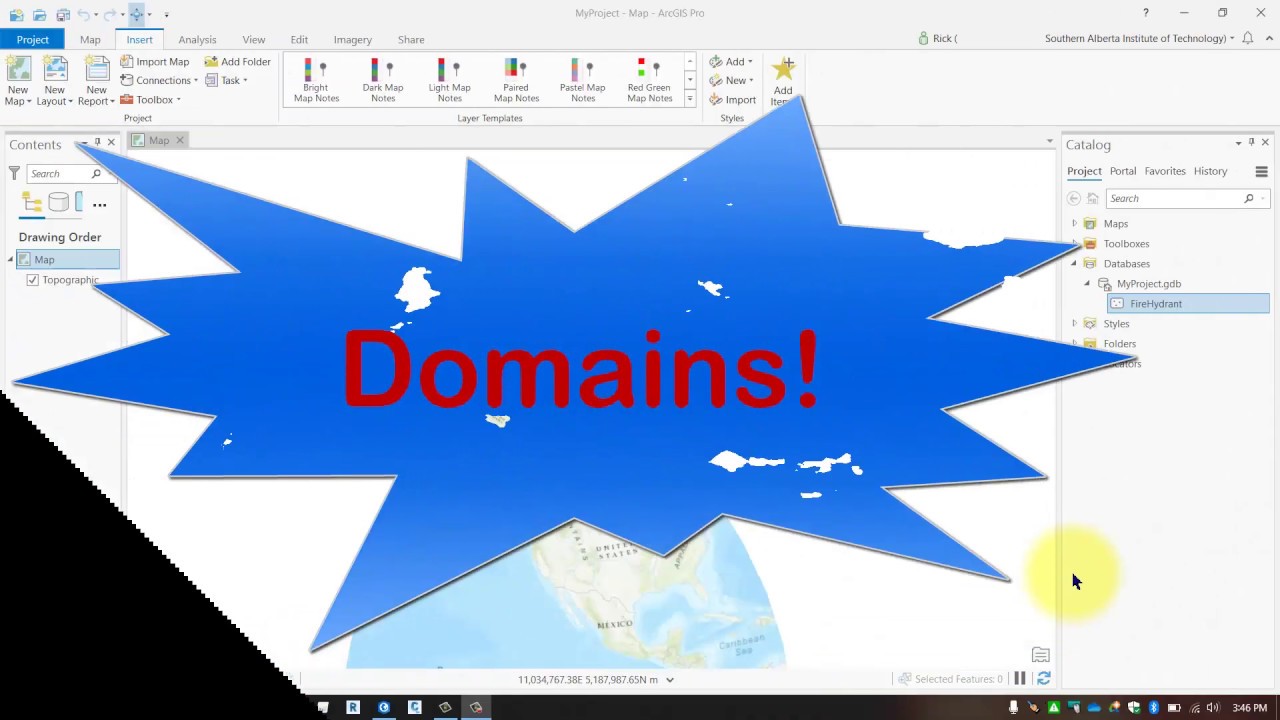Click the save project quick-access icon
The height and width of the screenshot is (720, 1280).
(62, 14)
